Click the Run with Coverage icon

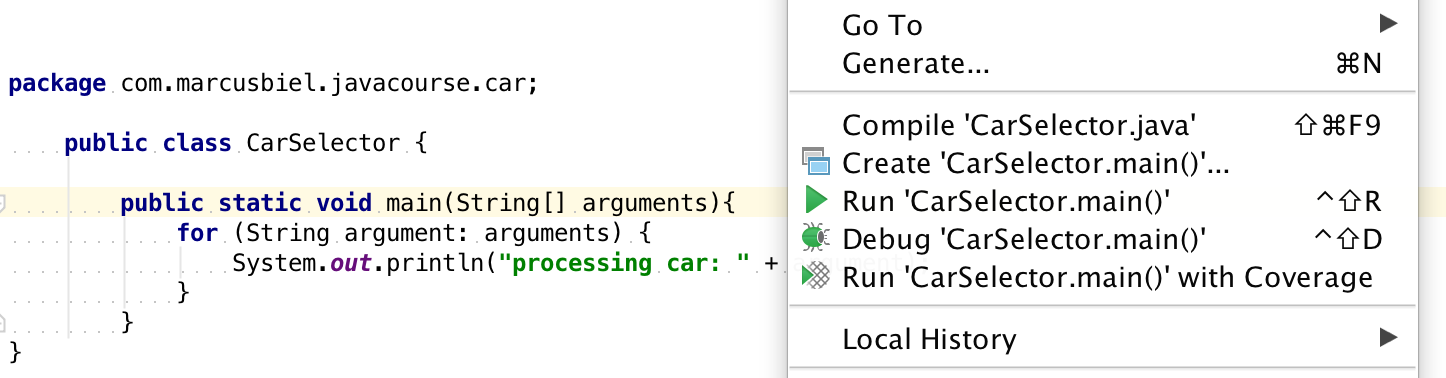pos(816,276)
